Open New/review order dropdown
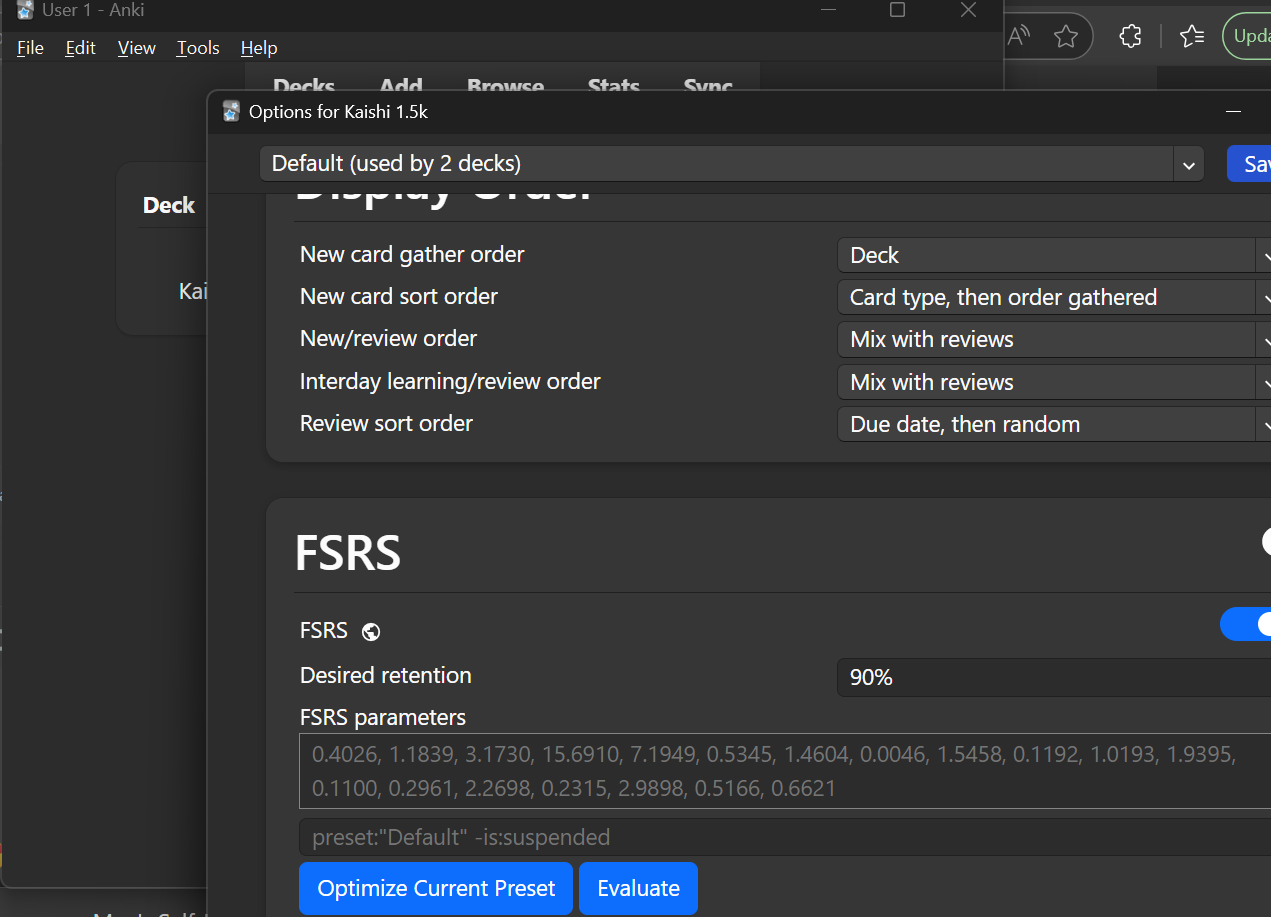The width and height of the screenshot is (1271, 917). click(x=1054, y=340)
